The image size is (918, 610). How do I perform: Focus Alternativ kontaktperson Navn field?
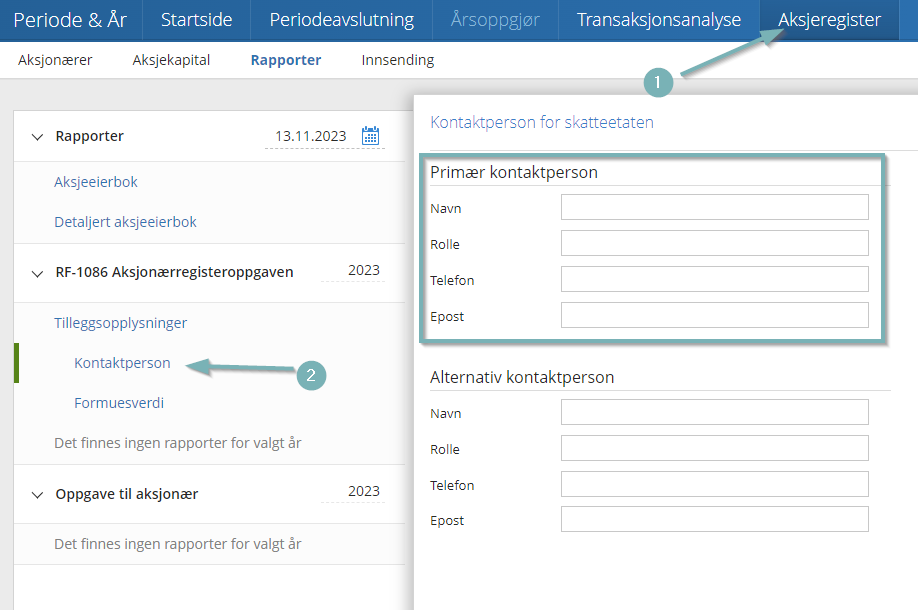click(714, 412)
